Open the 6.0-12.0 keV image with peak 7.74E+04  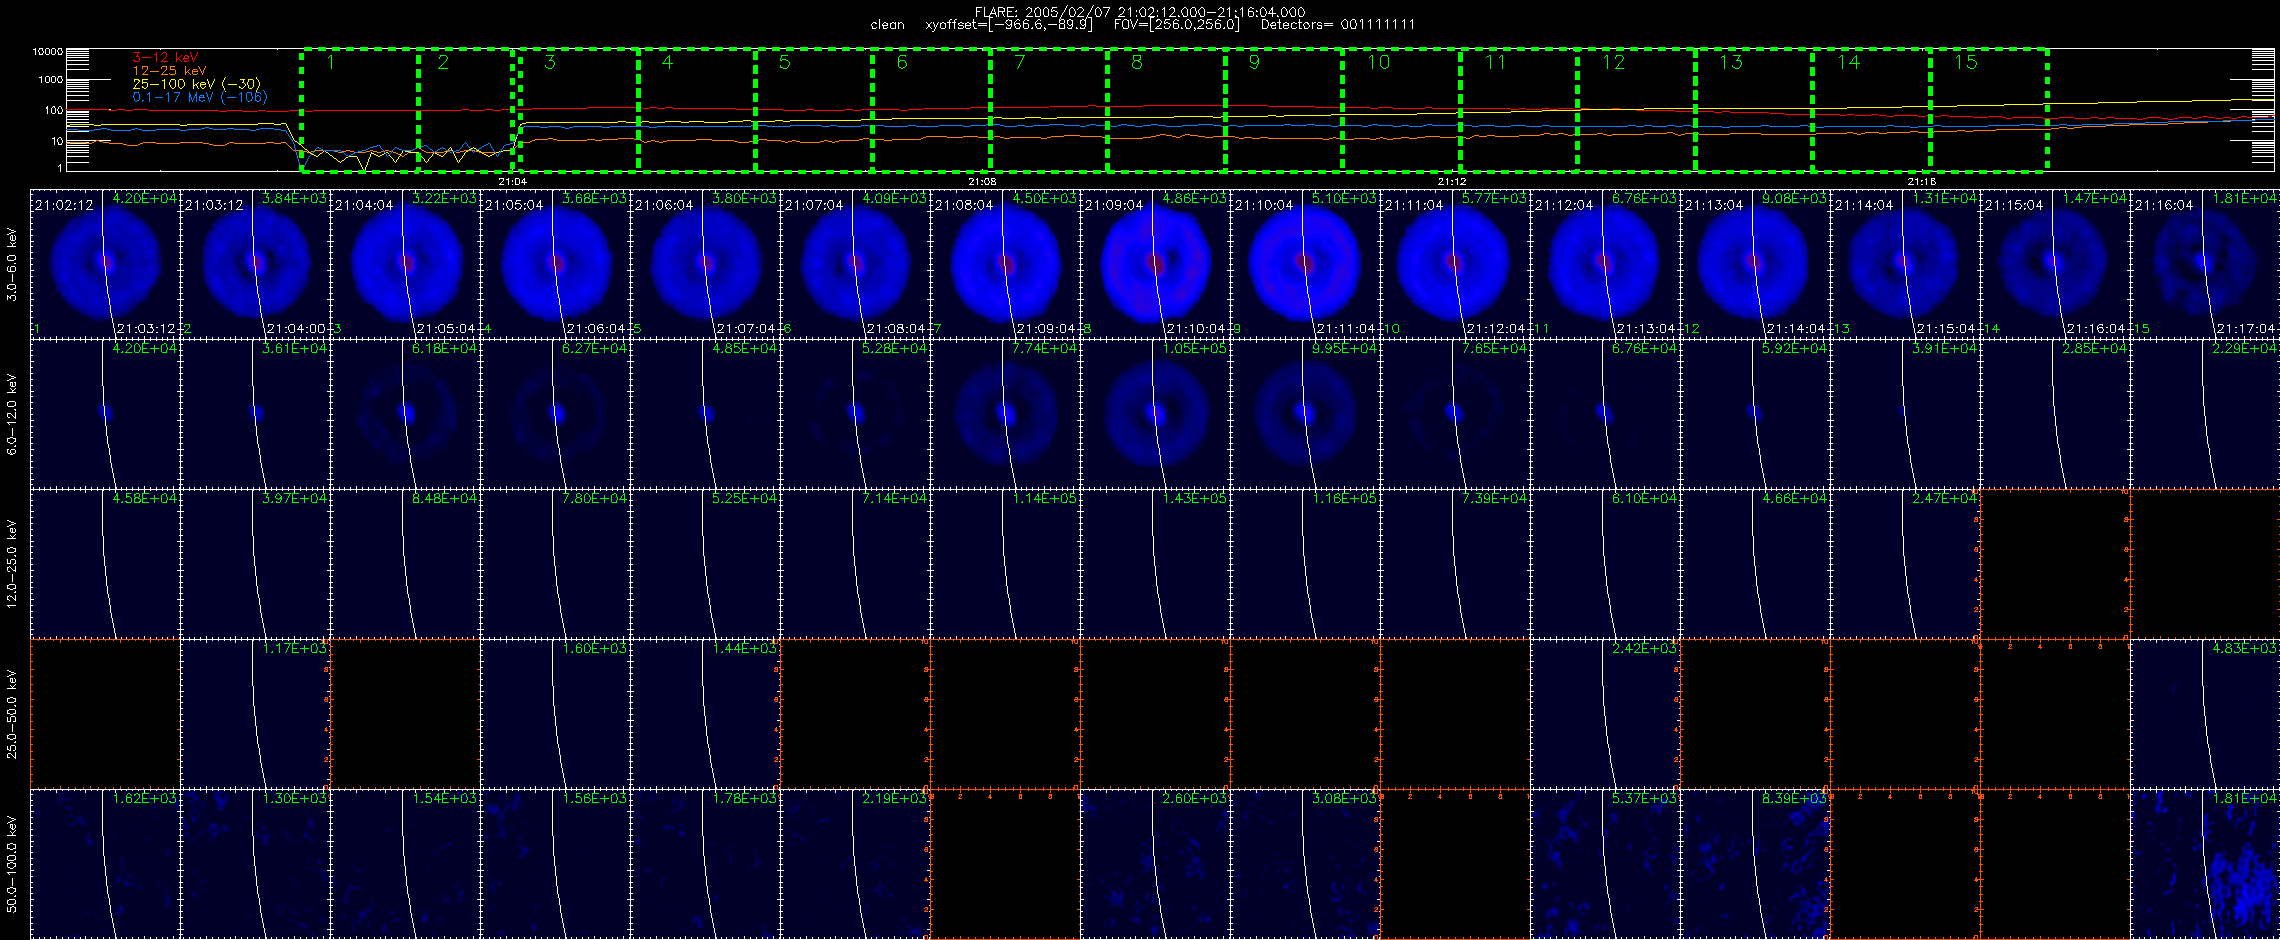pos(1005,414)
